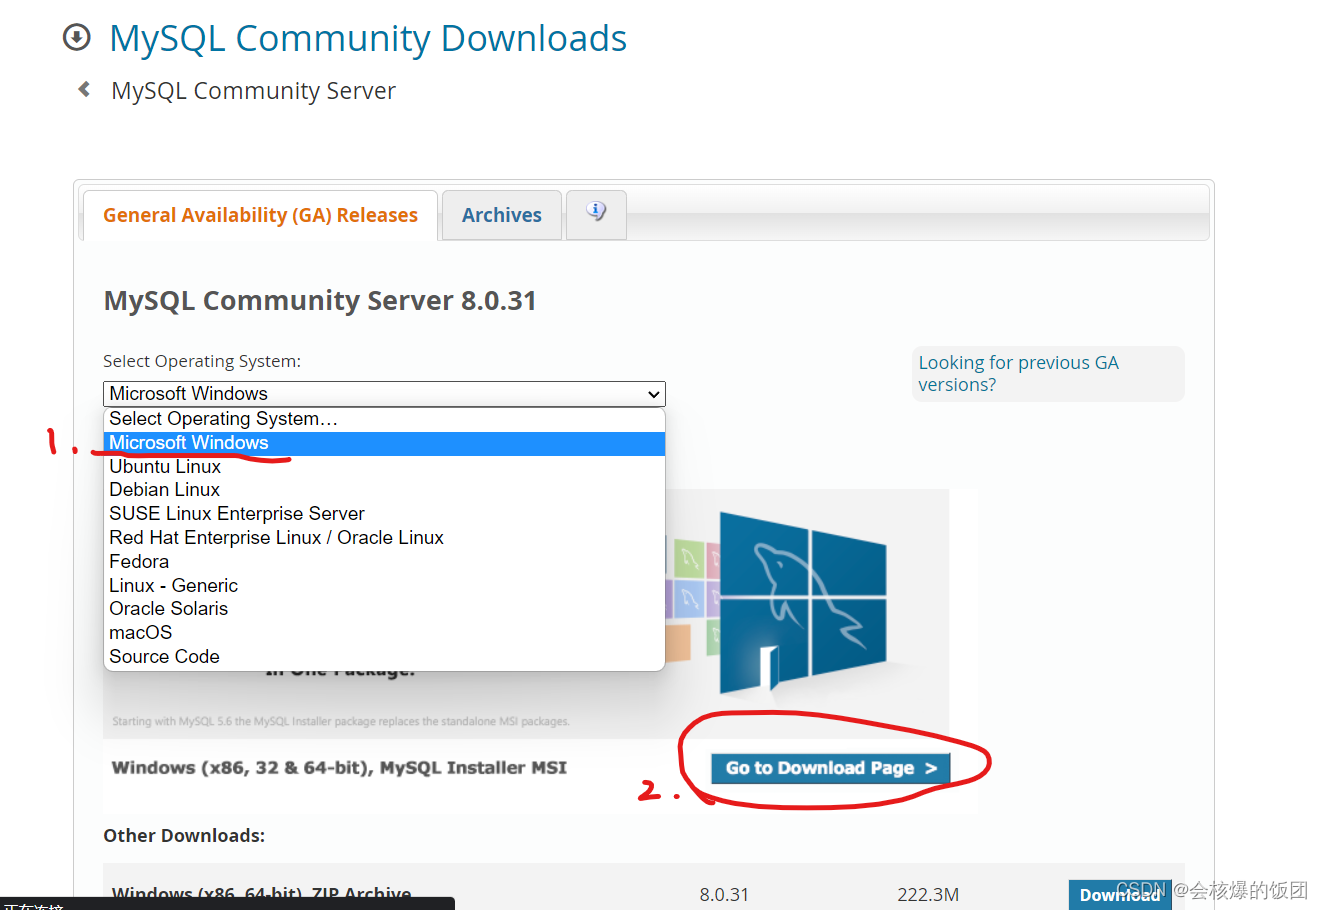1322x910 pixels.
Task: Select General Availability (GA) Releases tab
Action: 260,215
